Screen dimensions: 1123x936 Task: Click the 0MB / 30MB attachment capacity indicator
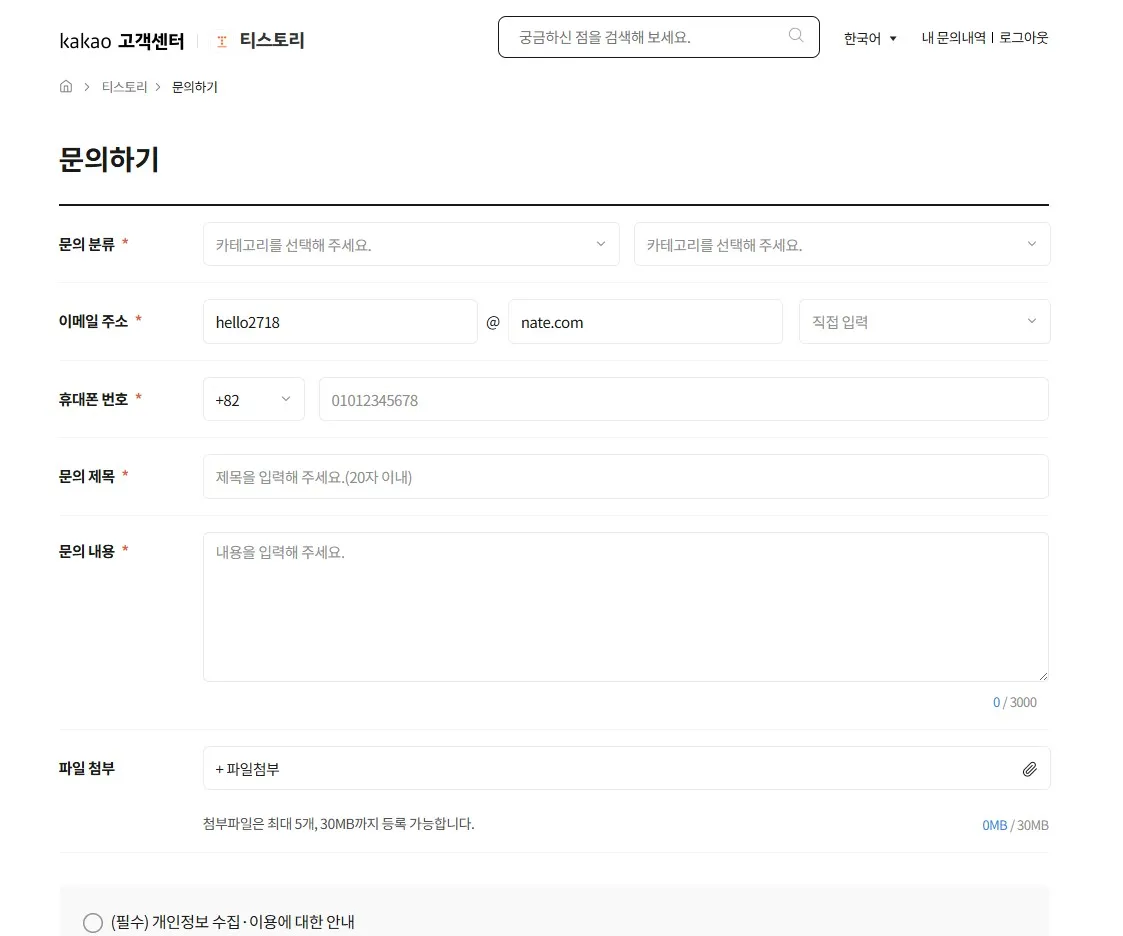click(1015, 825)
